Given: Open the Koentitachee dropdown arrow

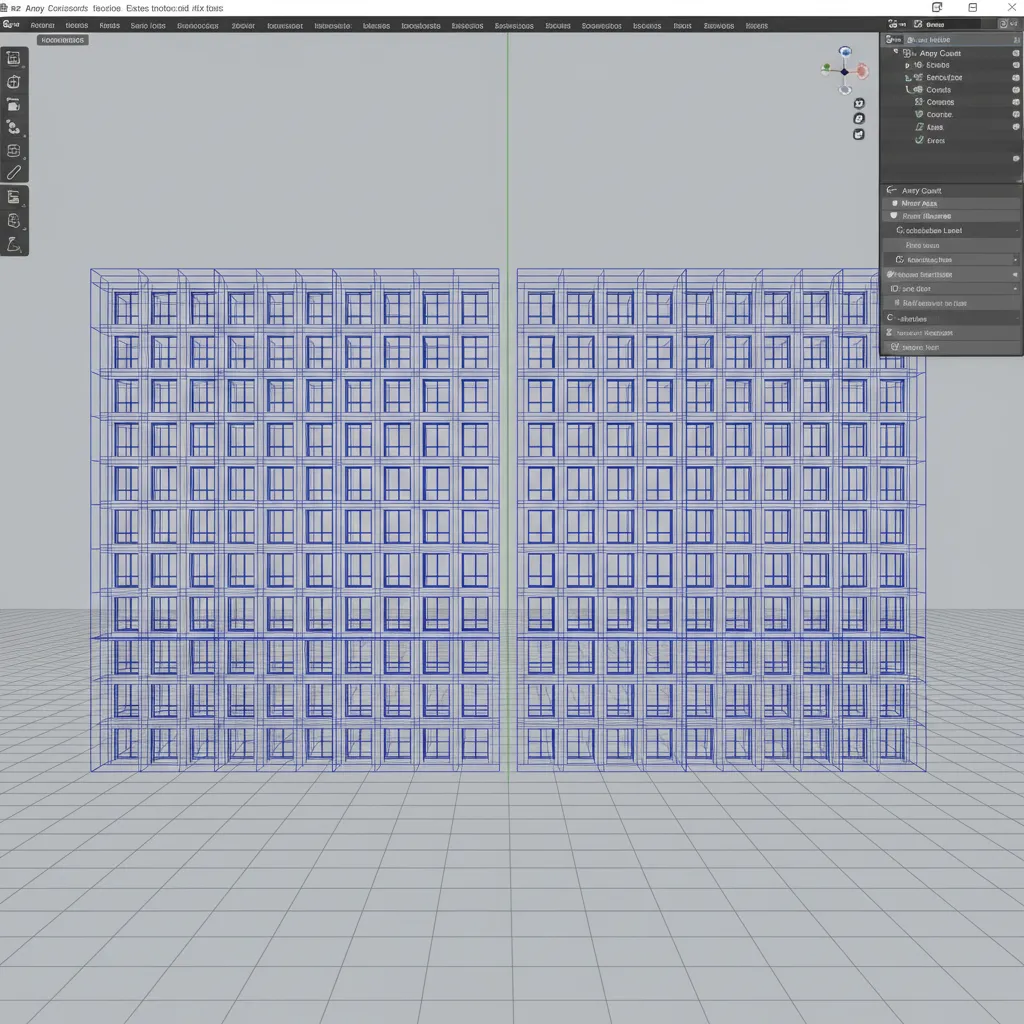Looking at the screenshot, I should click(1015, 260).
